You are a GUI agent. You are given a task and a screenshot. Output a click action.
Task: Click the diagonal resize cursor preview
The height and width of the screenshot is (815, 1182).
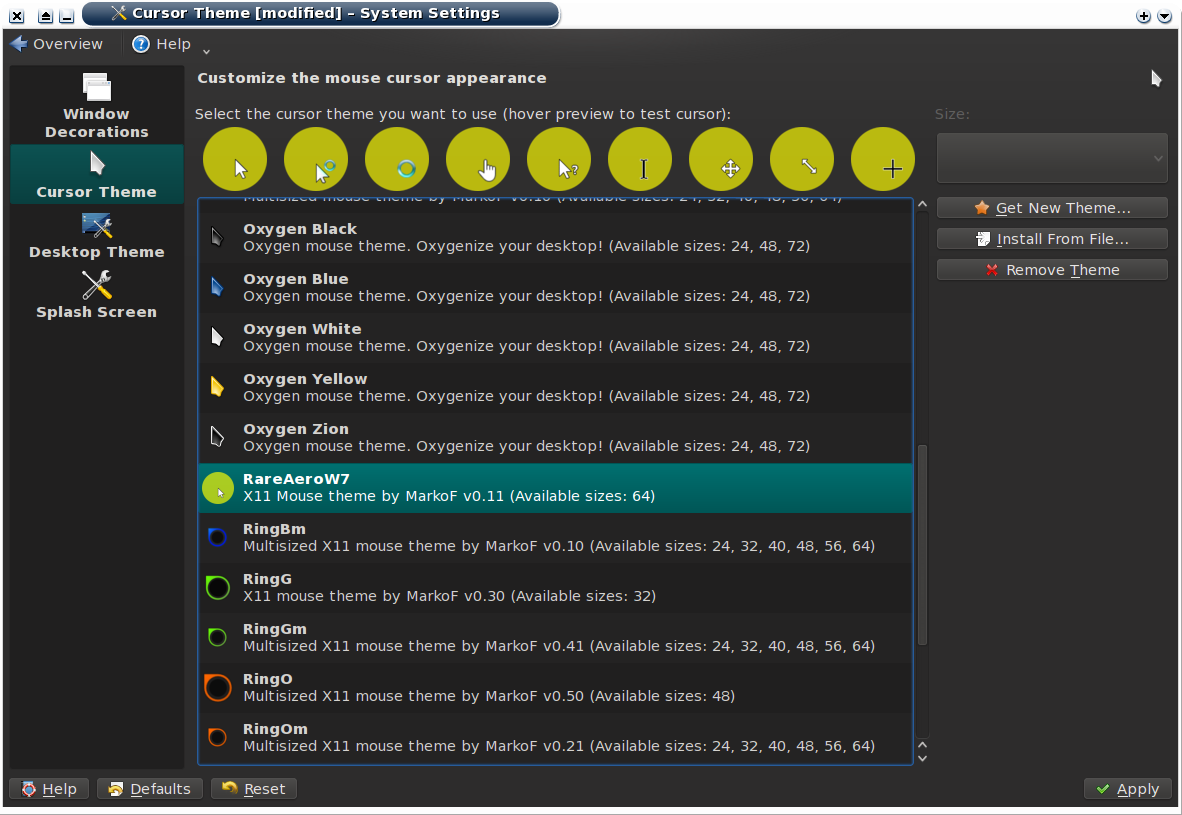tap(802, 159)
